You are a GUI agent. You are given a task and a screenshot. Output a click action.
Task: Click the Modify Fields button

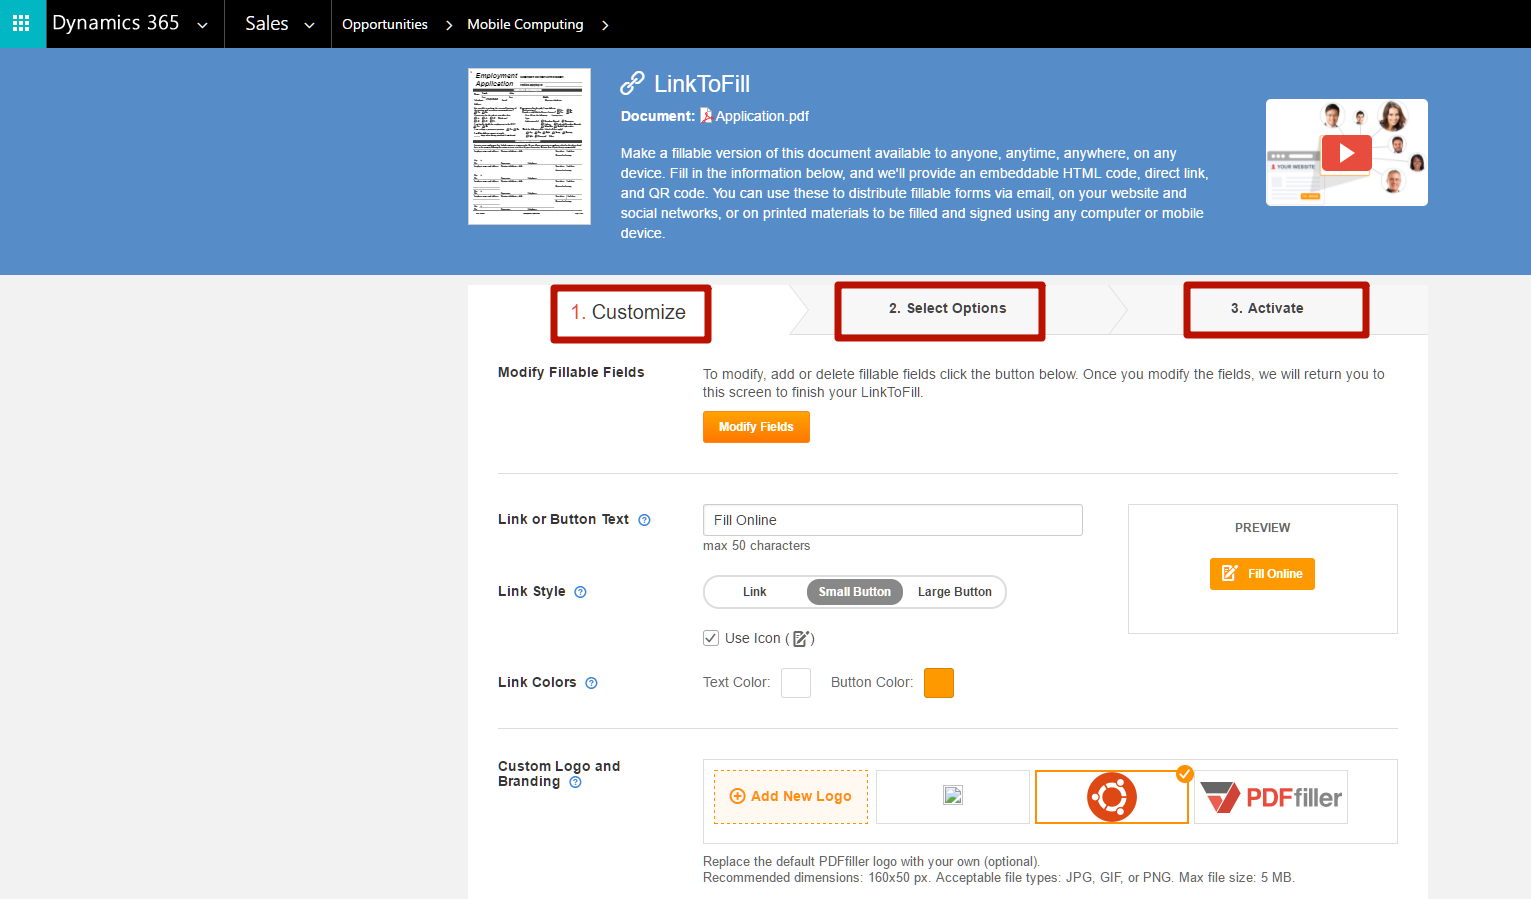coord(756,427)
